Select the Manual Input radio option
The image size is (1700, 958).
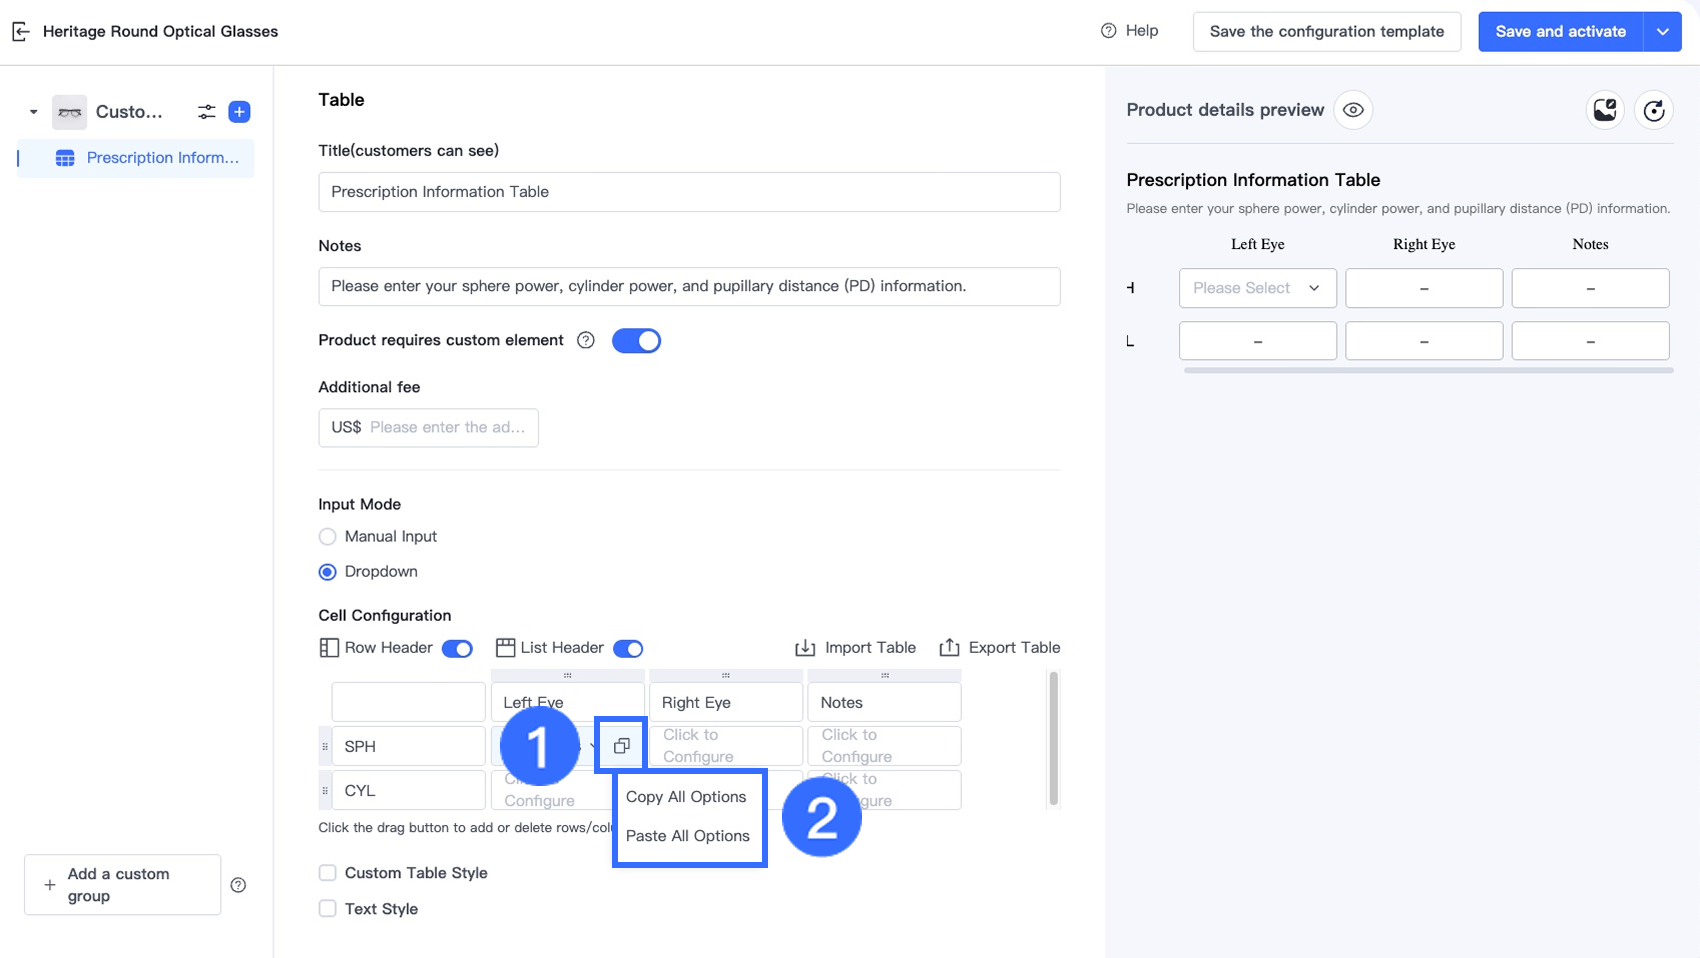tap(327, 537)
